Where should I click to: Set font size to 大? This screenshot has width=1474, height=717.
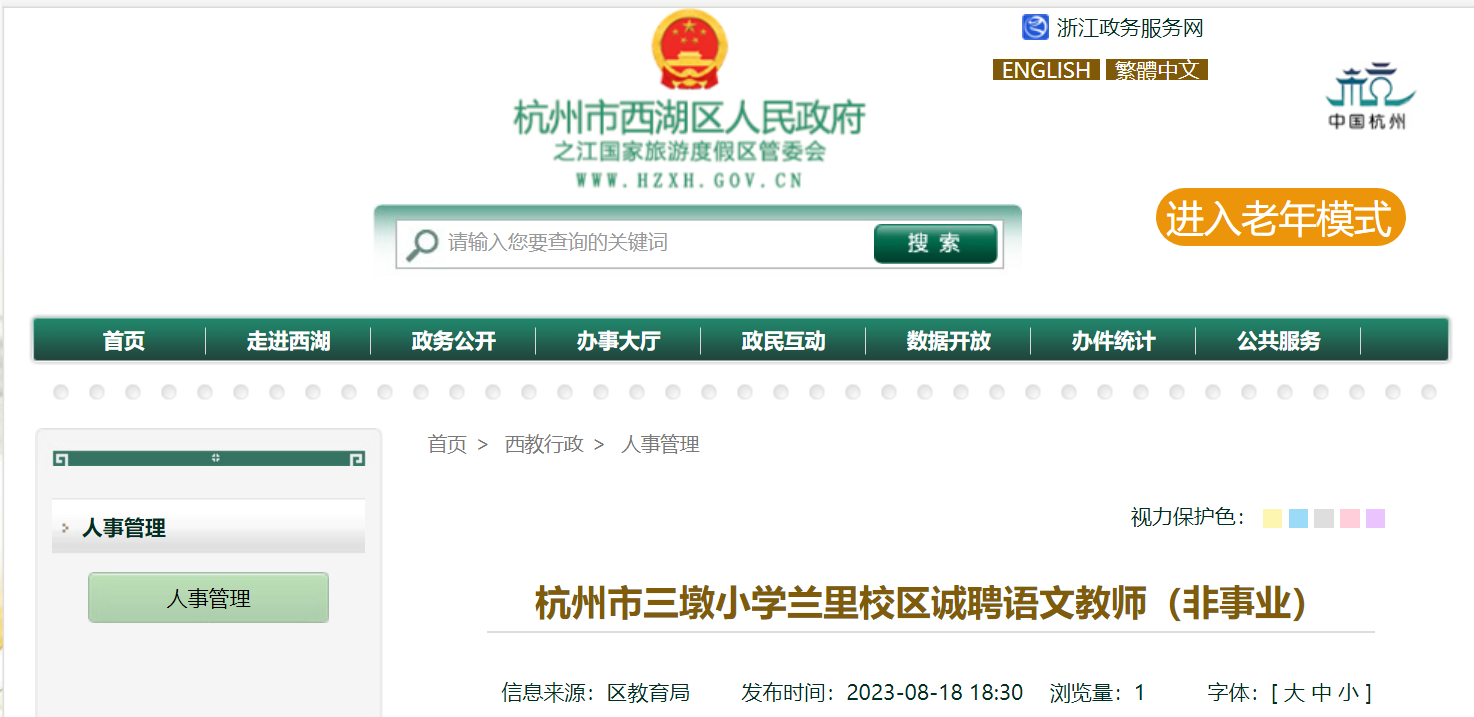(x=1294, y=692)
